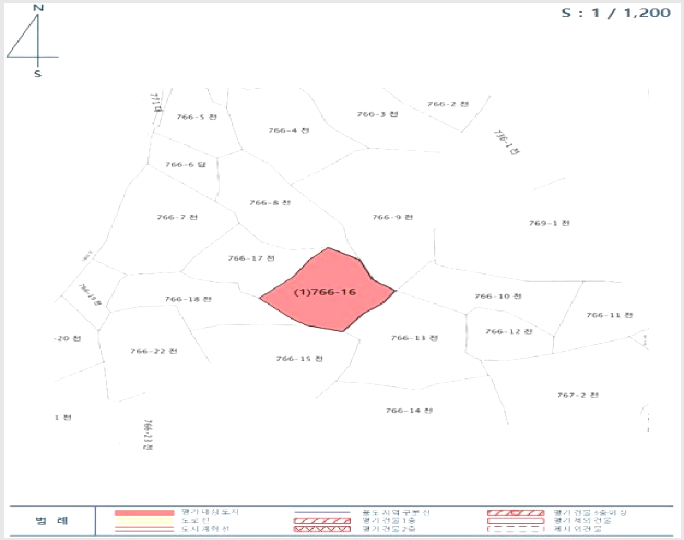Select parcel label 766-12 전
This screenshot has width=684, height=540.
tap(509, 332)
